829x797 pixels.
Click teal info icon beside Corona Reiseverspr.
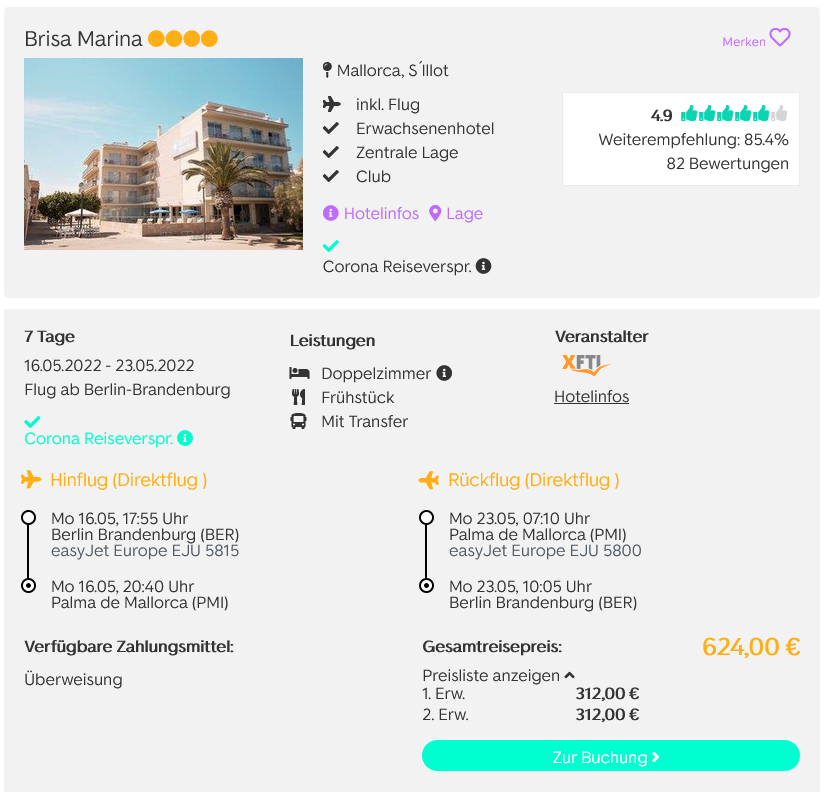[185, 438]
